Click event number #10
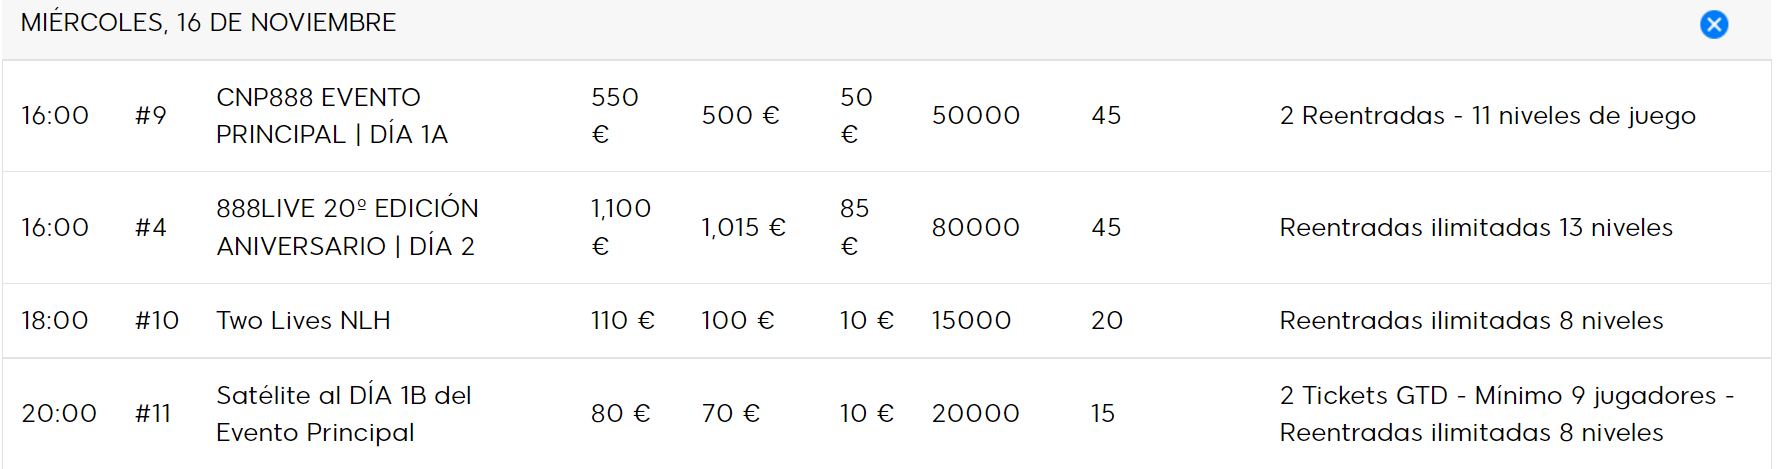This screenshot has height=469, width=1776. [x=157, y=320]
